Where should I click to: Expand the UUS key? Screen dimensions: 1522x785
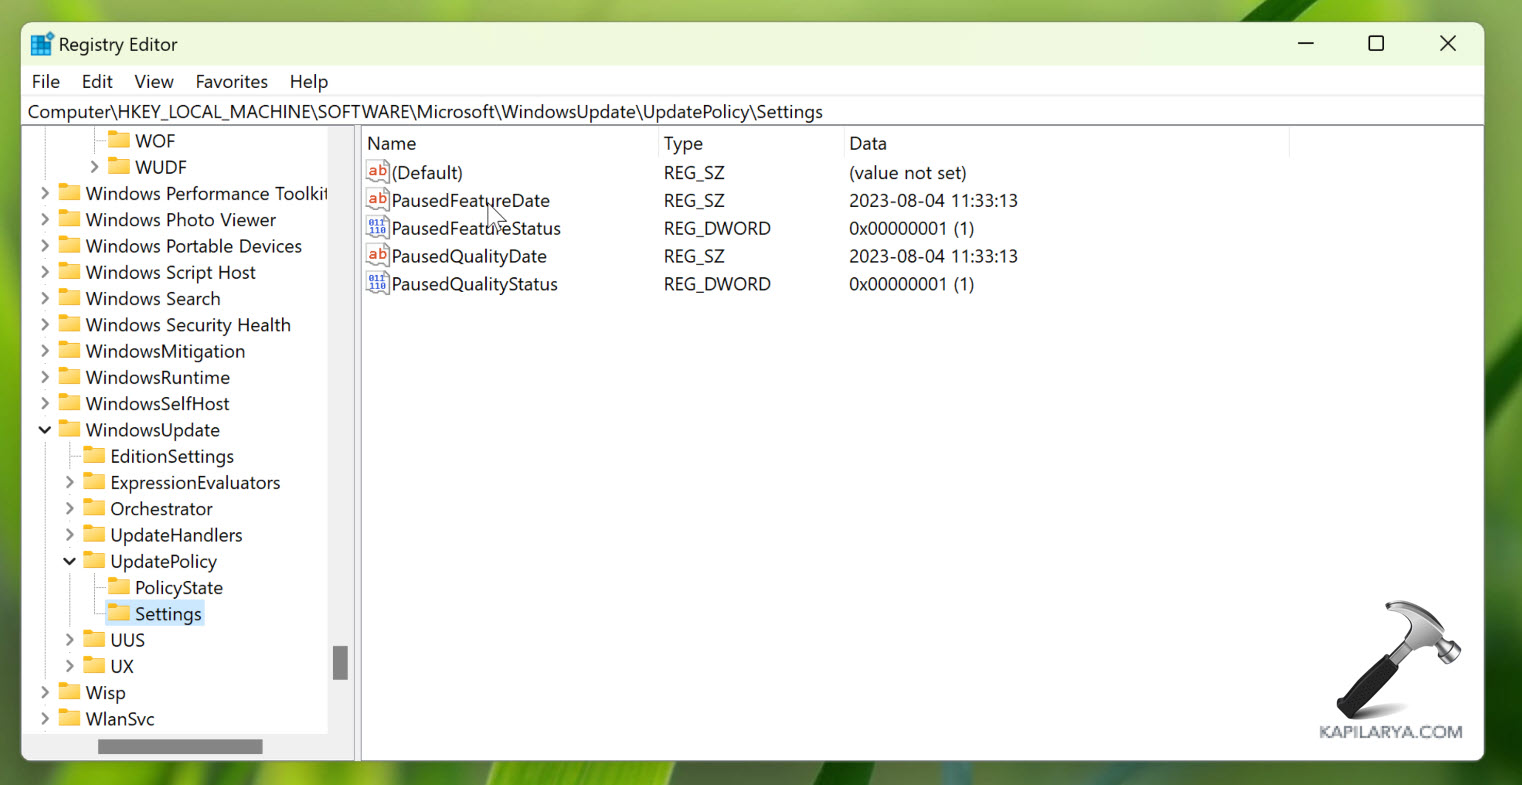[x=70, y=639]
